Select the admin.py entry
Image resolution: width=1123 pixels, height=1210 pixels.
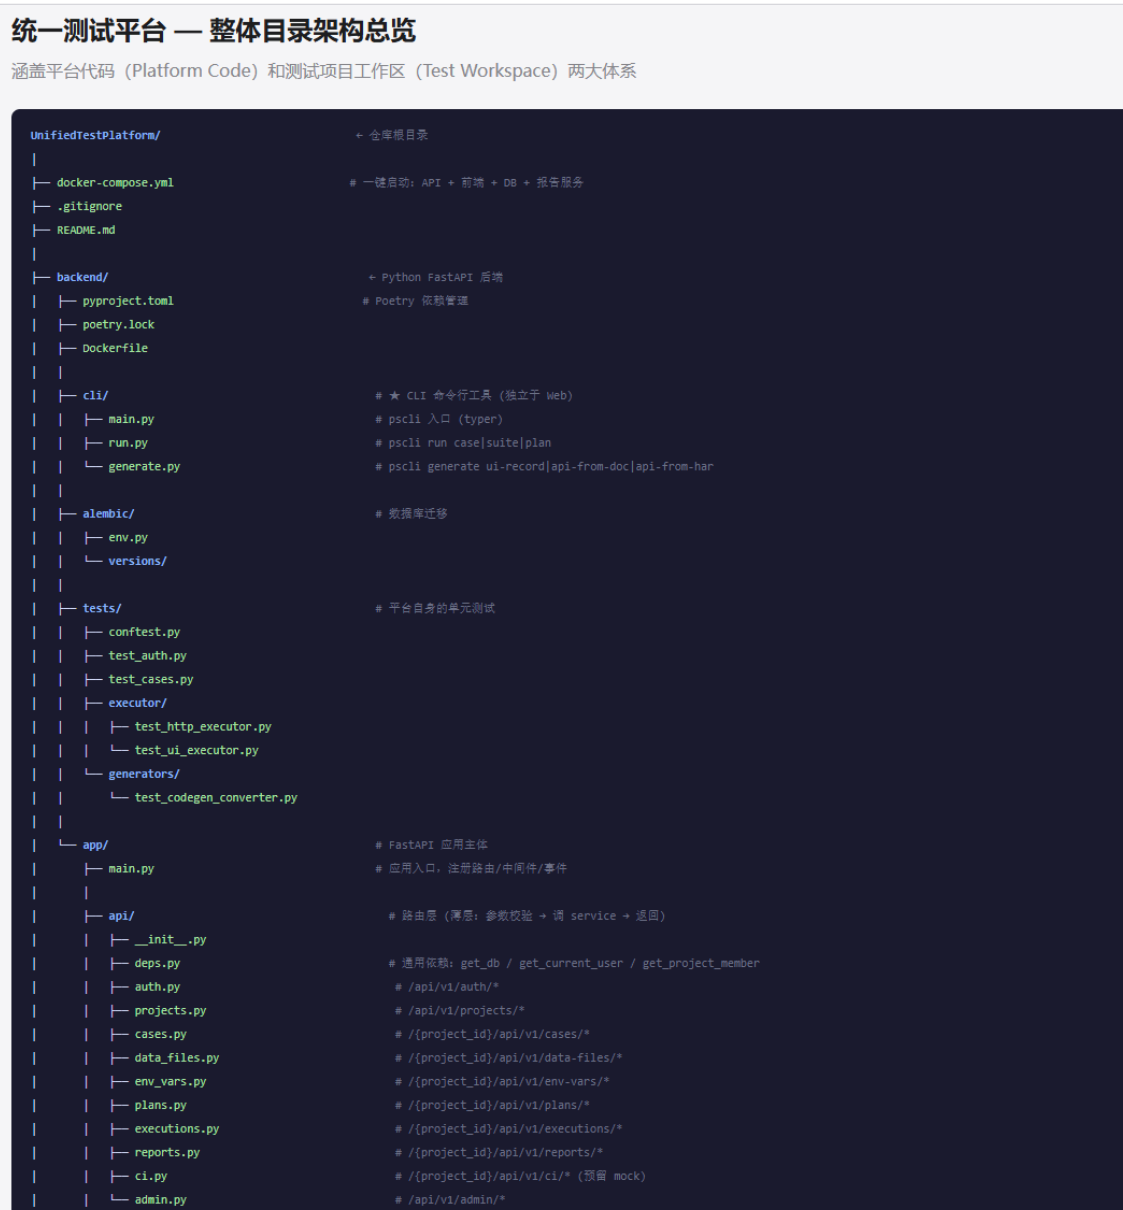(x=160, y=1200)
